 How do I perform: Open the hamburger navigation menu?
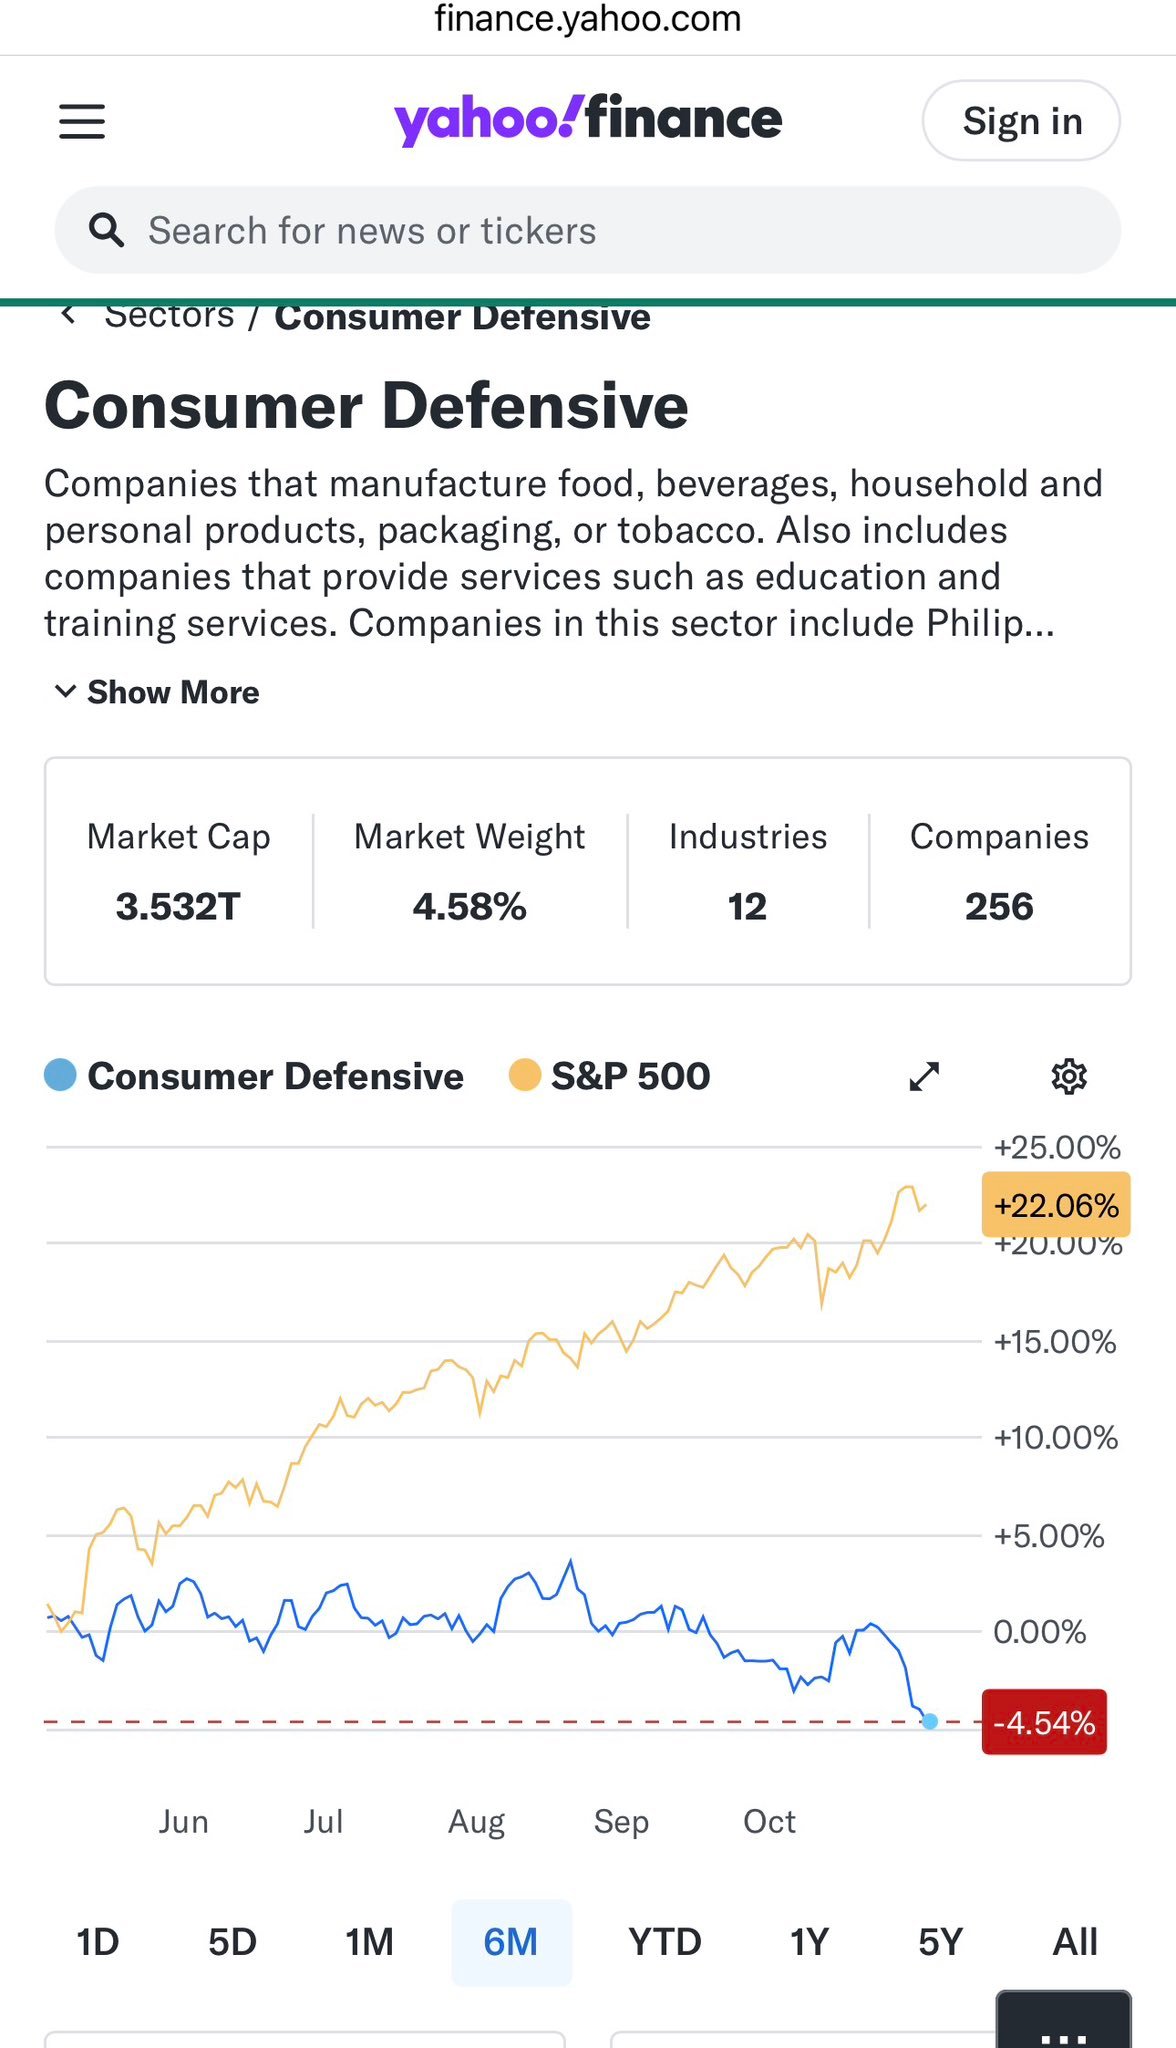click(82, 121)
